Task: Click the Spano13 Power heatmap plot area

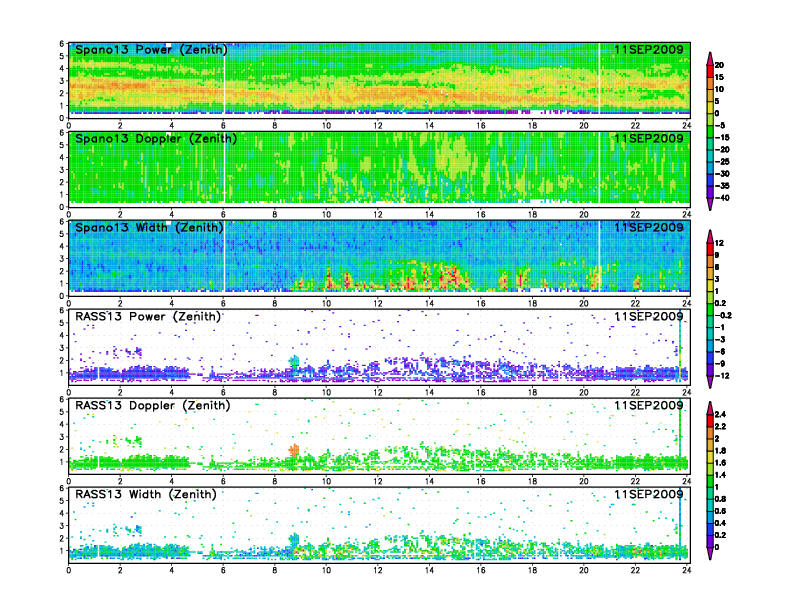Action: click(x=379, y=79)
